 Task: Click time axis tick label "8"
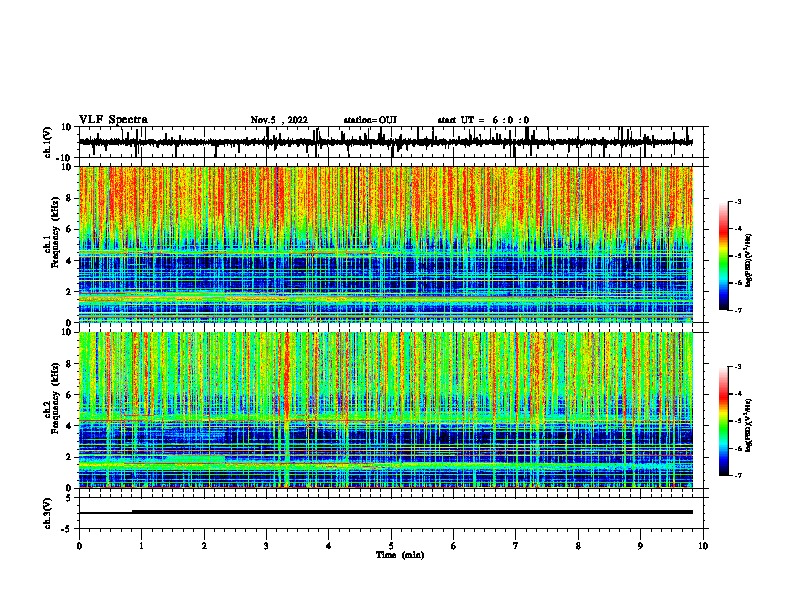pos(578,546)
